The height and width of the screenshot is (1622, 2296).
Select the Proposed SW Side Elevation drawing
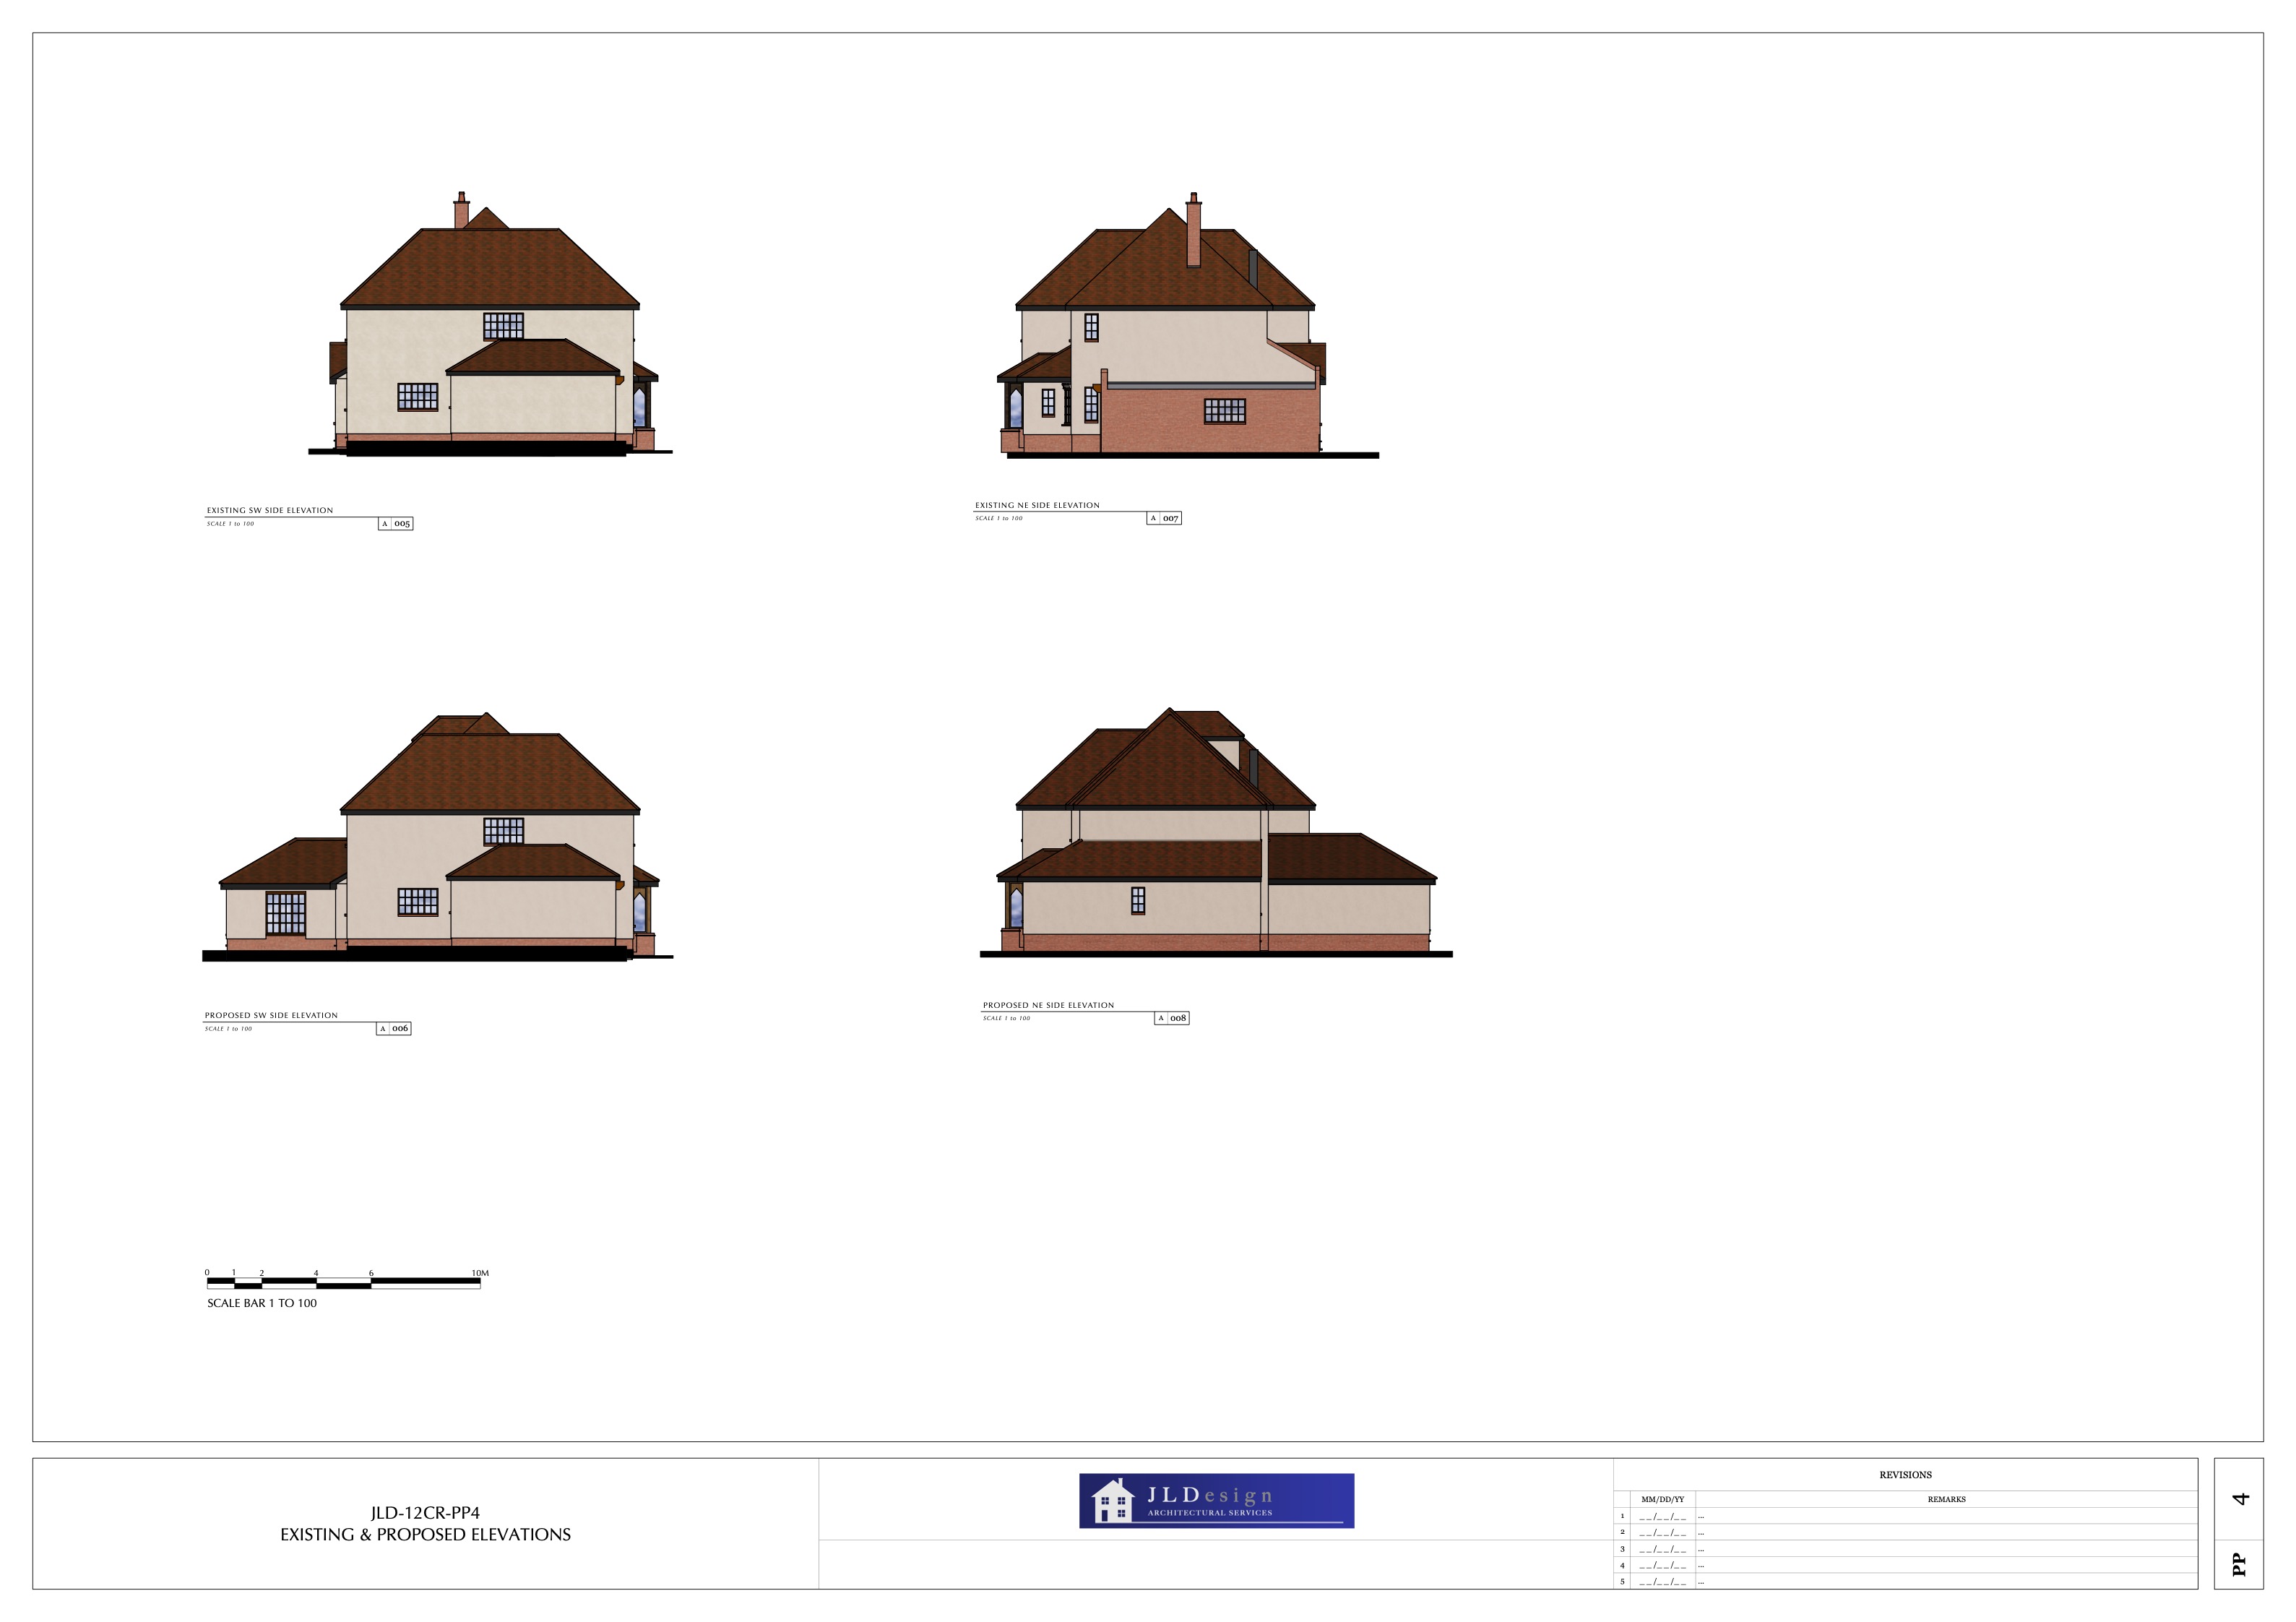point(438,837)
